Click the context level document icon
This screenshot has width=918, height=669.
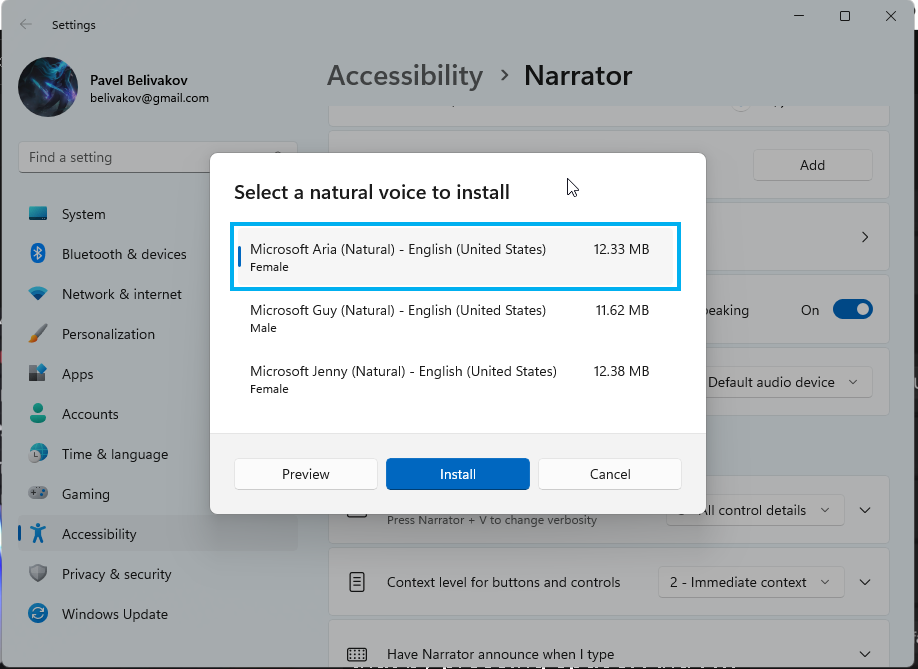click(357, 582)
